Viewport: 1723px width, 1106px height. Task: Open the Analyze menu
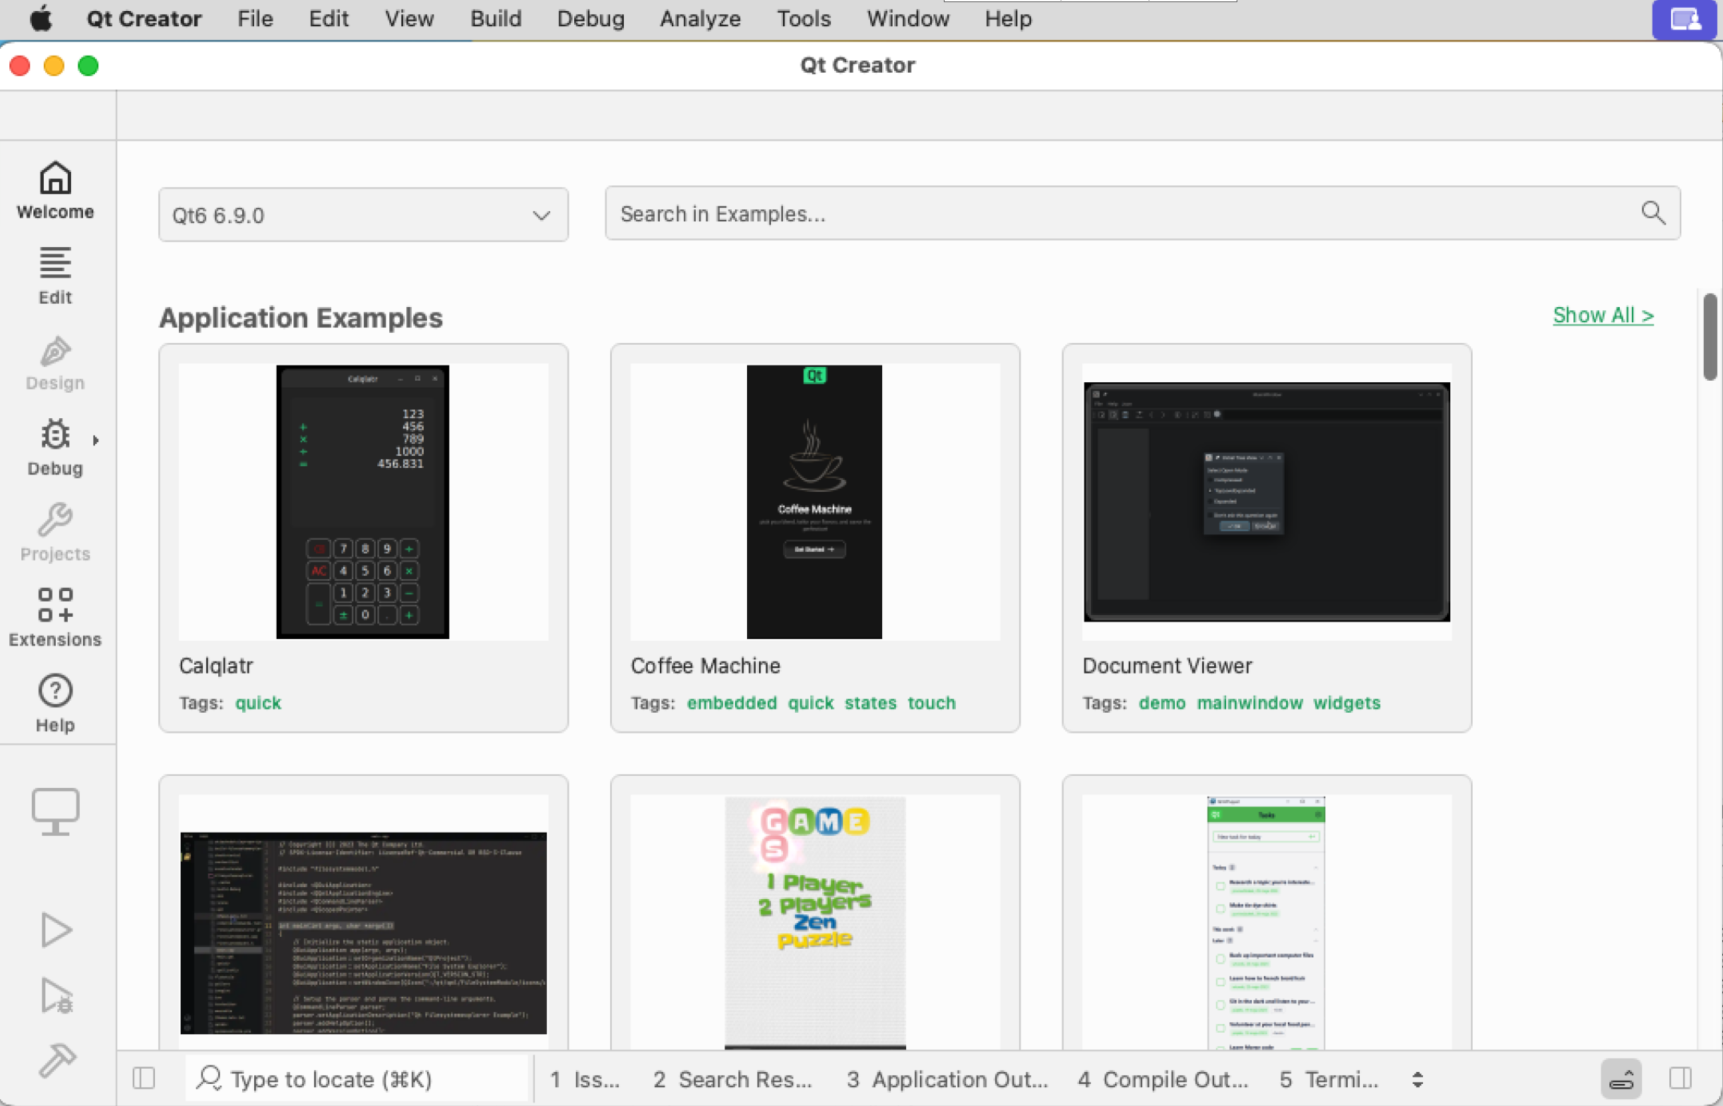click(x=700, y=19)
